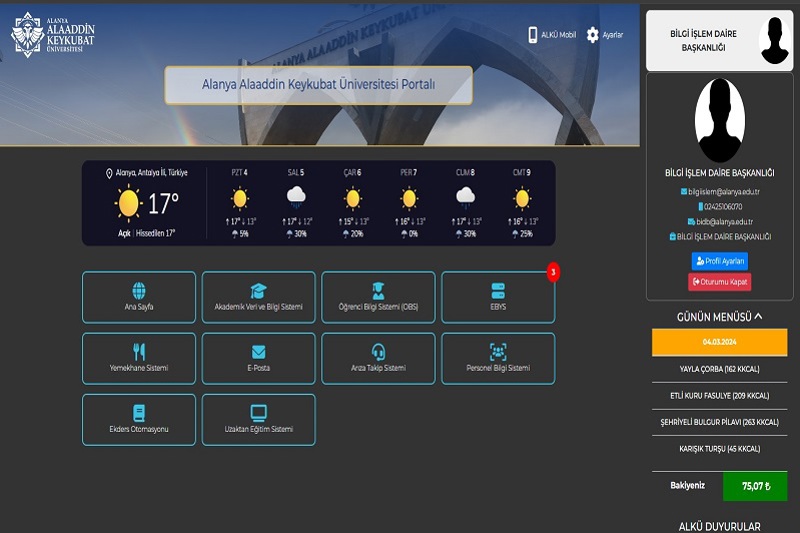This screenshot has width=800, height=533.
Task: Click the bilgiislem@alanya.edu.tr email address
Action: (x=723, y=192)
